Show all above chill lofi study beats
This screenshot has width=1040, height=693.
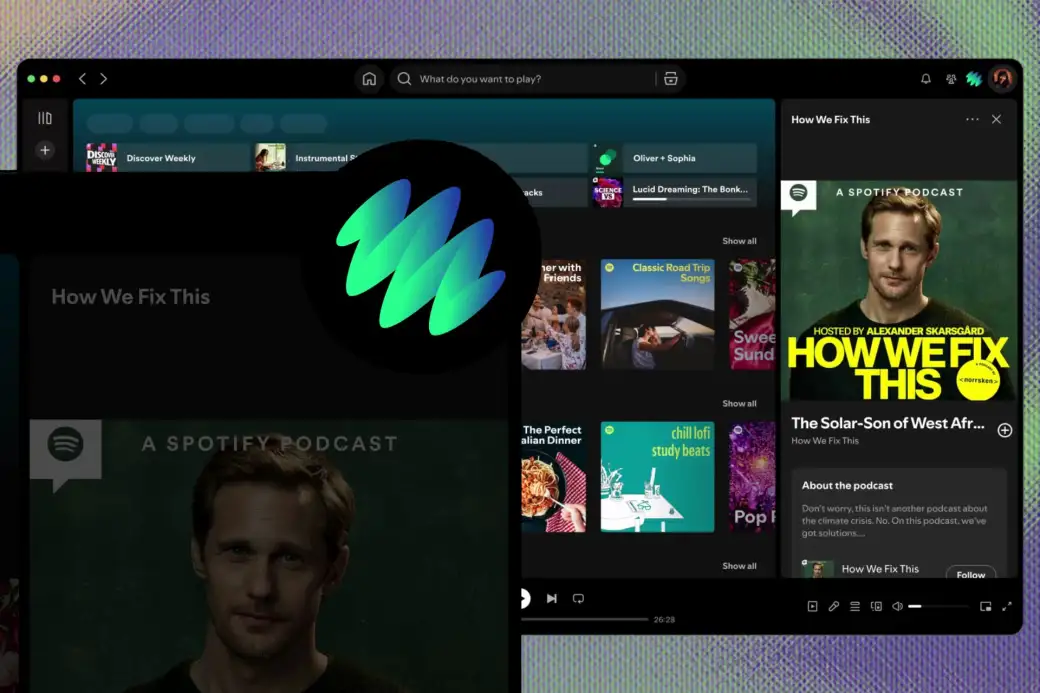pos(739,403)
